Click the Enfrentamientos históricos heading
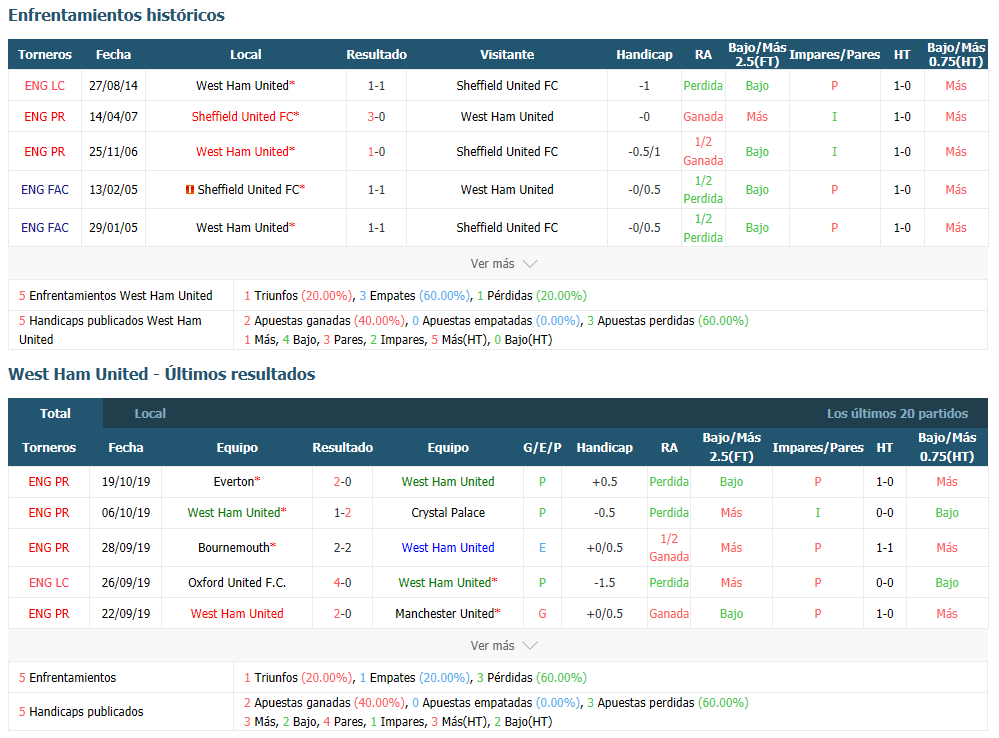The width and height of the screenshot is (999, 738). [x=117, y=15]
